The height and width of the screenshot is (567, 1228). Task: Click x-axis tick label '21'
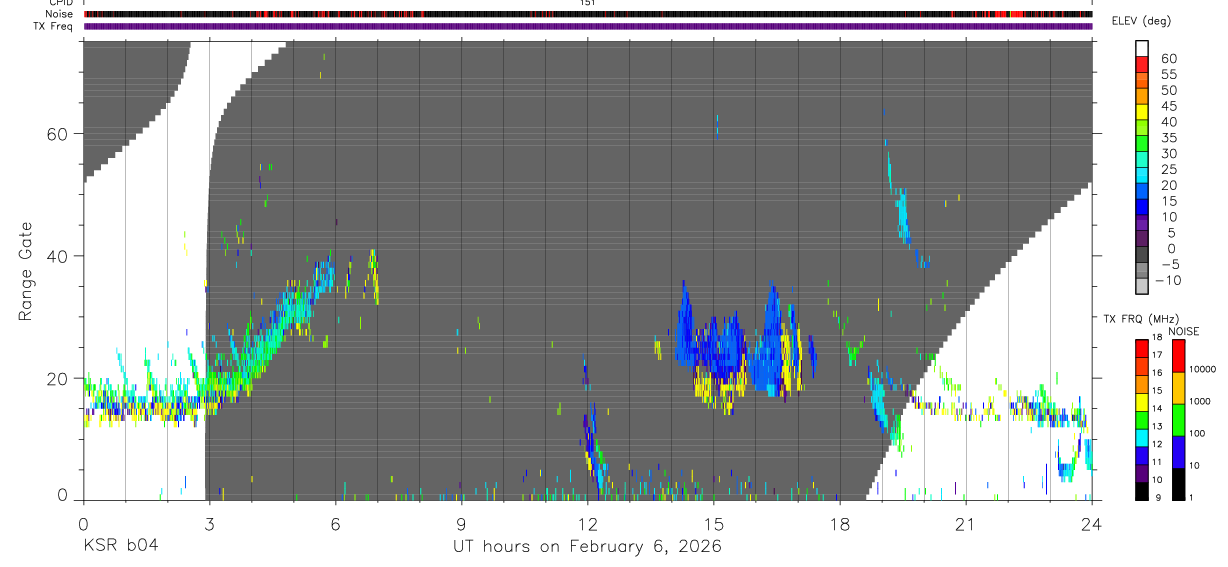click(966, 523)
